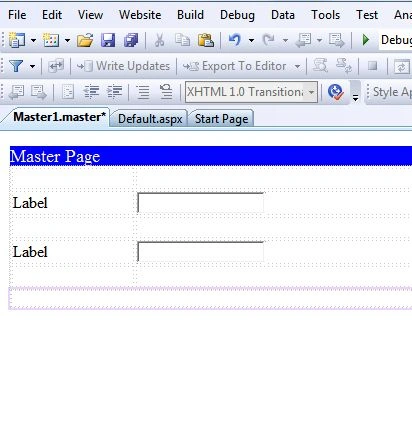The width and height of the screenshot is (412, 435).
Task: Click the refresh icon in data toolbar
Action: 401,66
